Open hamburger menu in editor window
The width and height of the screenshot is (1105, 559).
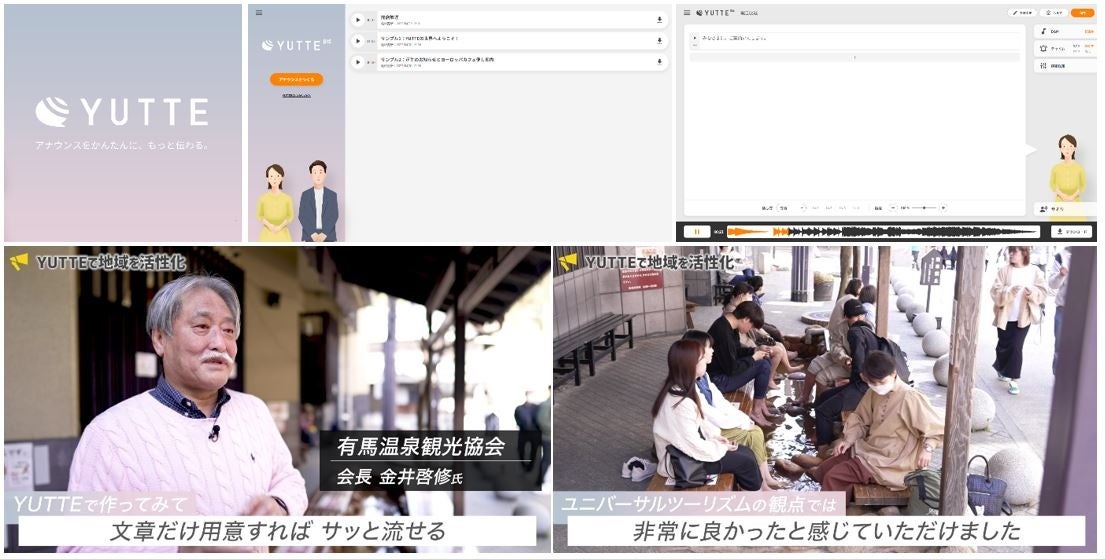[687, 13]
